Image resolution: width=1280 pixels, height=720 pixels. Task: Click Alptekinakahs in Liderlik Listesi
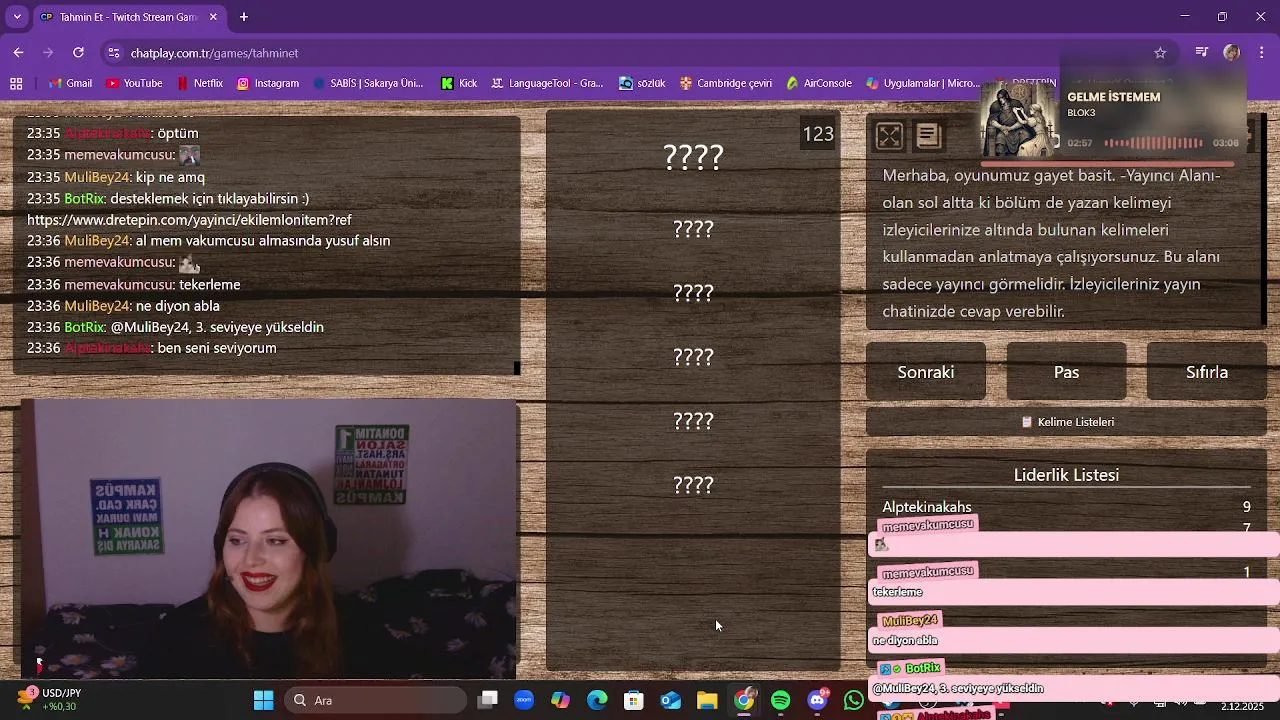[x=927, y=507]
